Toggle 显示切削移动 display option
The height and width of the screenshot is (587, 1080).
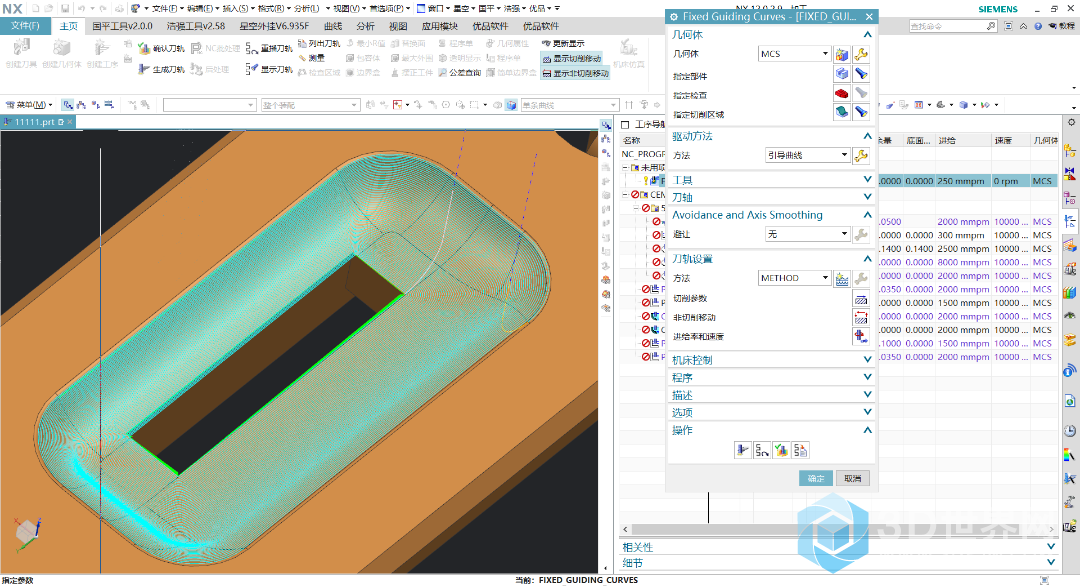pos(572,59)
